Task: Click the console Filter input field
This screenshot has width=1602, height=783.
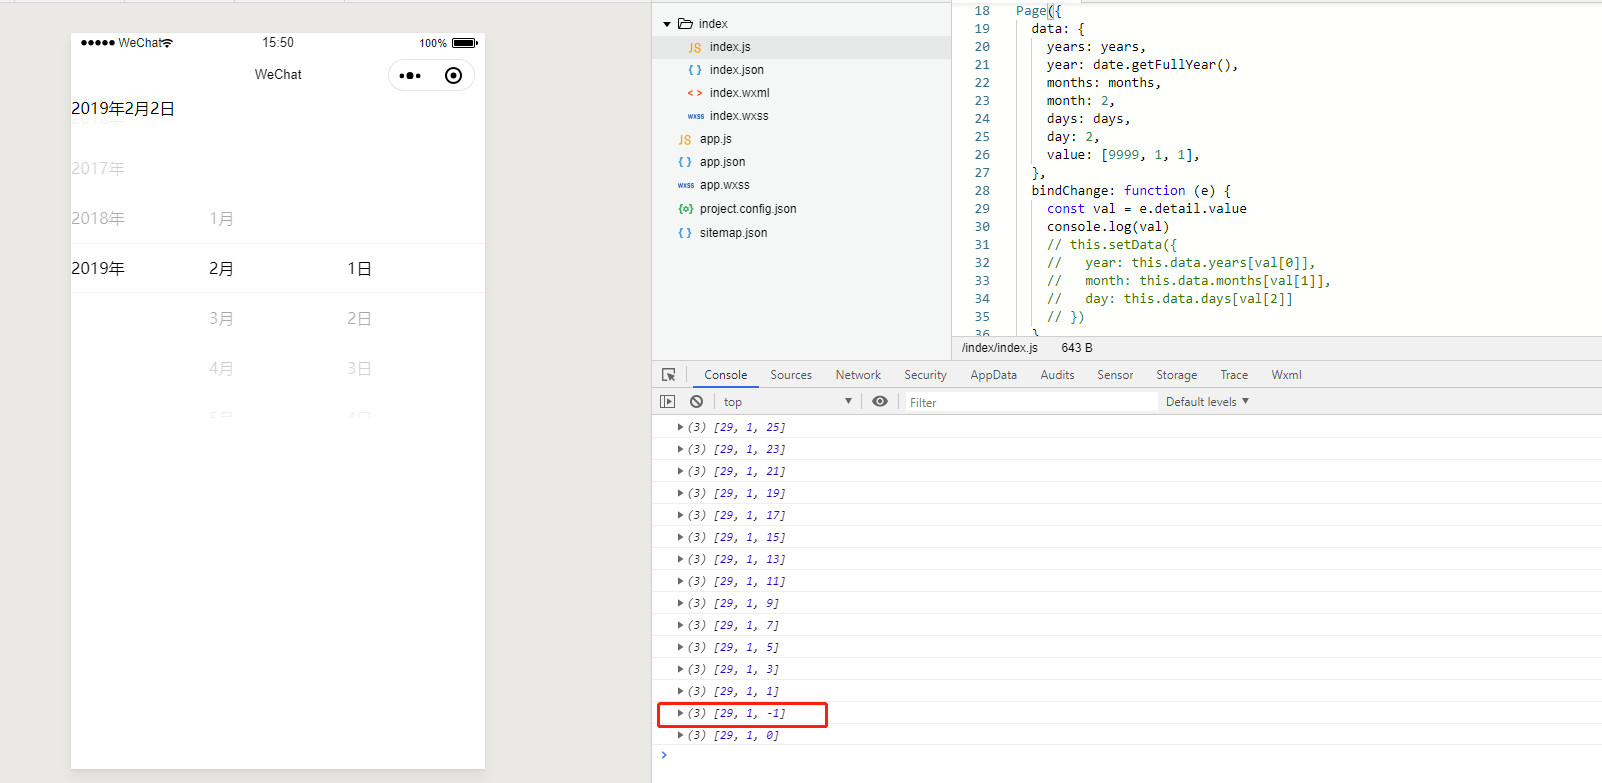Action: click(1030, 402)
